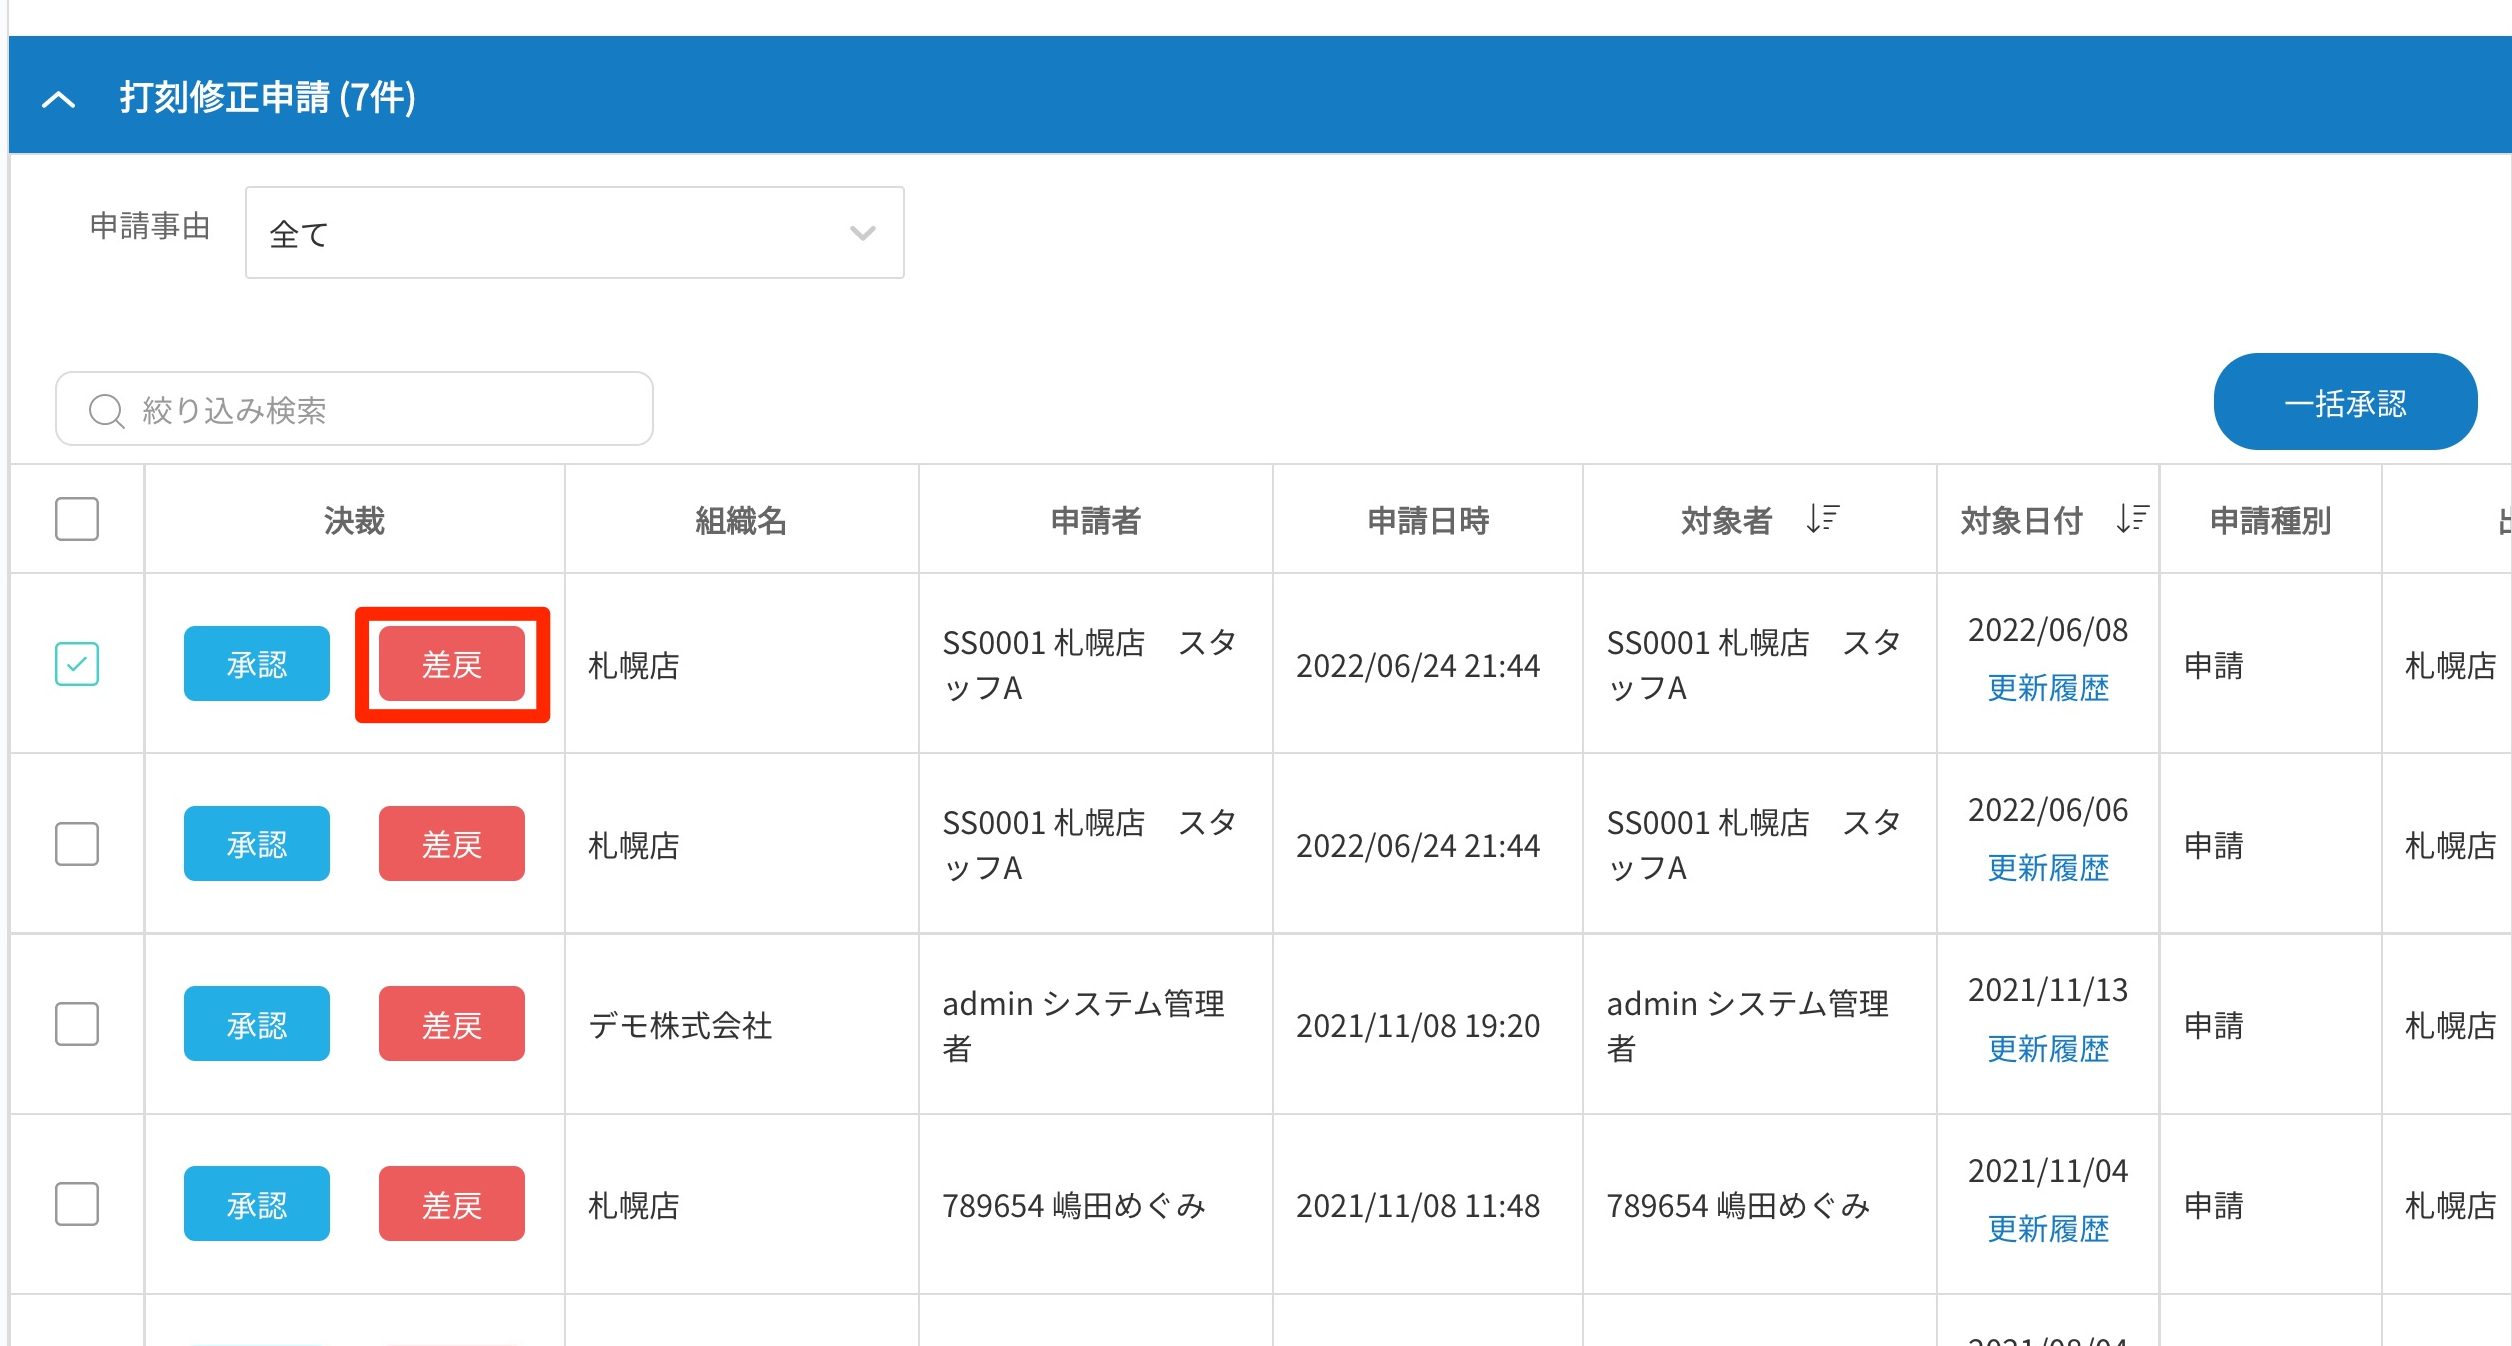Toggle the select-all header checkbox
Screen dimensions: 2512x1346
point(77,519)
